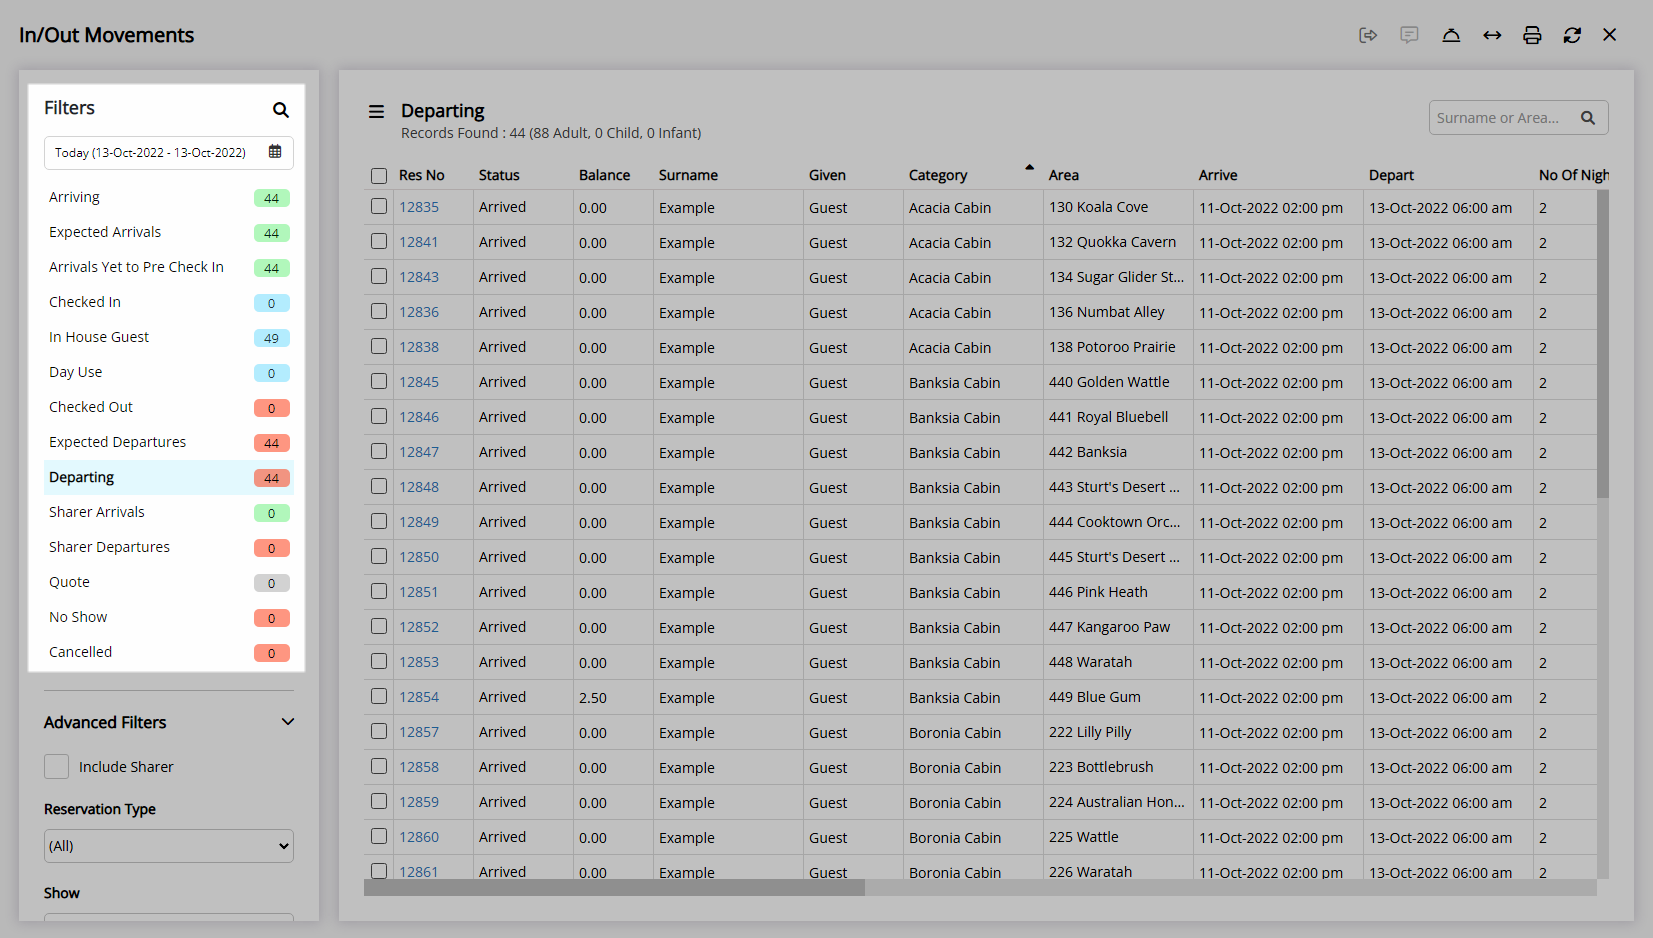Select Arrivals Yet to Pre Check In filter
Viewport: 1653px width, 938px height.
(x=168, y=268)
